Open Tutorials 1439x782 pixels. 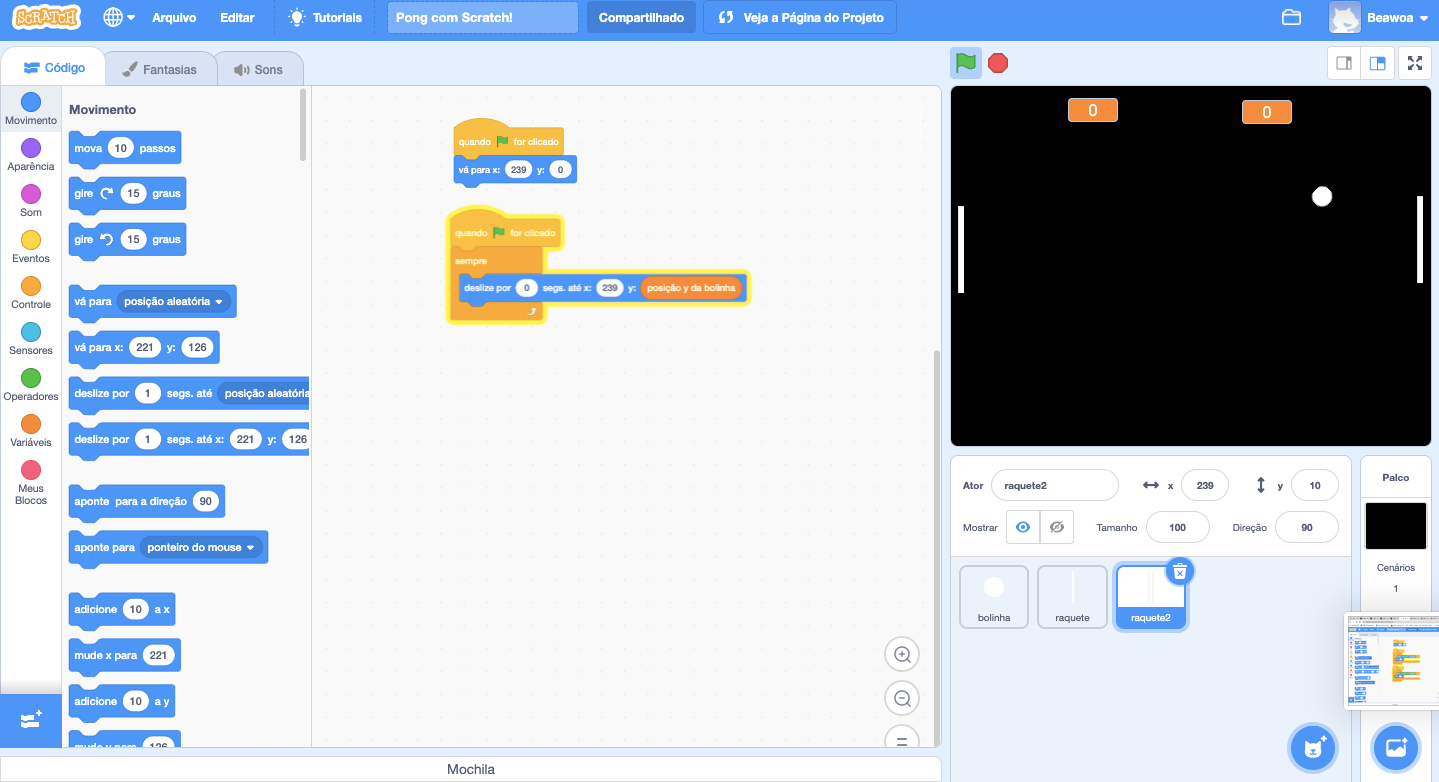click(x=325, y=17)
